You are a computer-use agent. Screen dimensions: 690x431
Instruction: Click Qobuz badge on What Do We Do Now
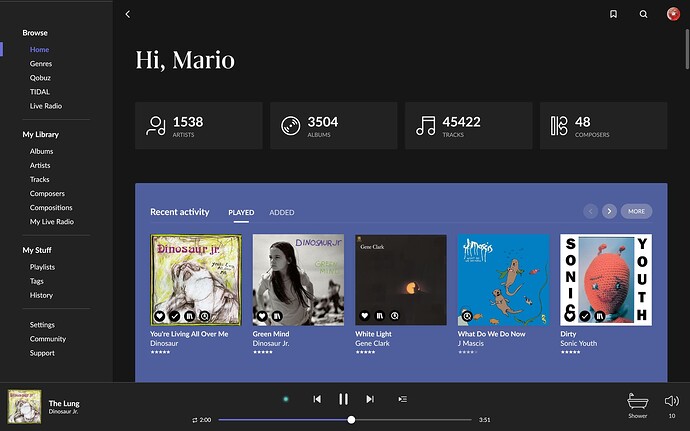467,316
